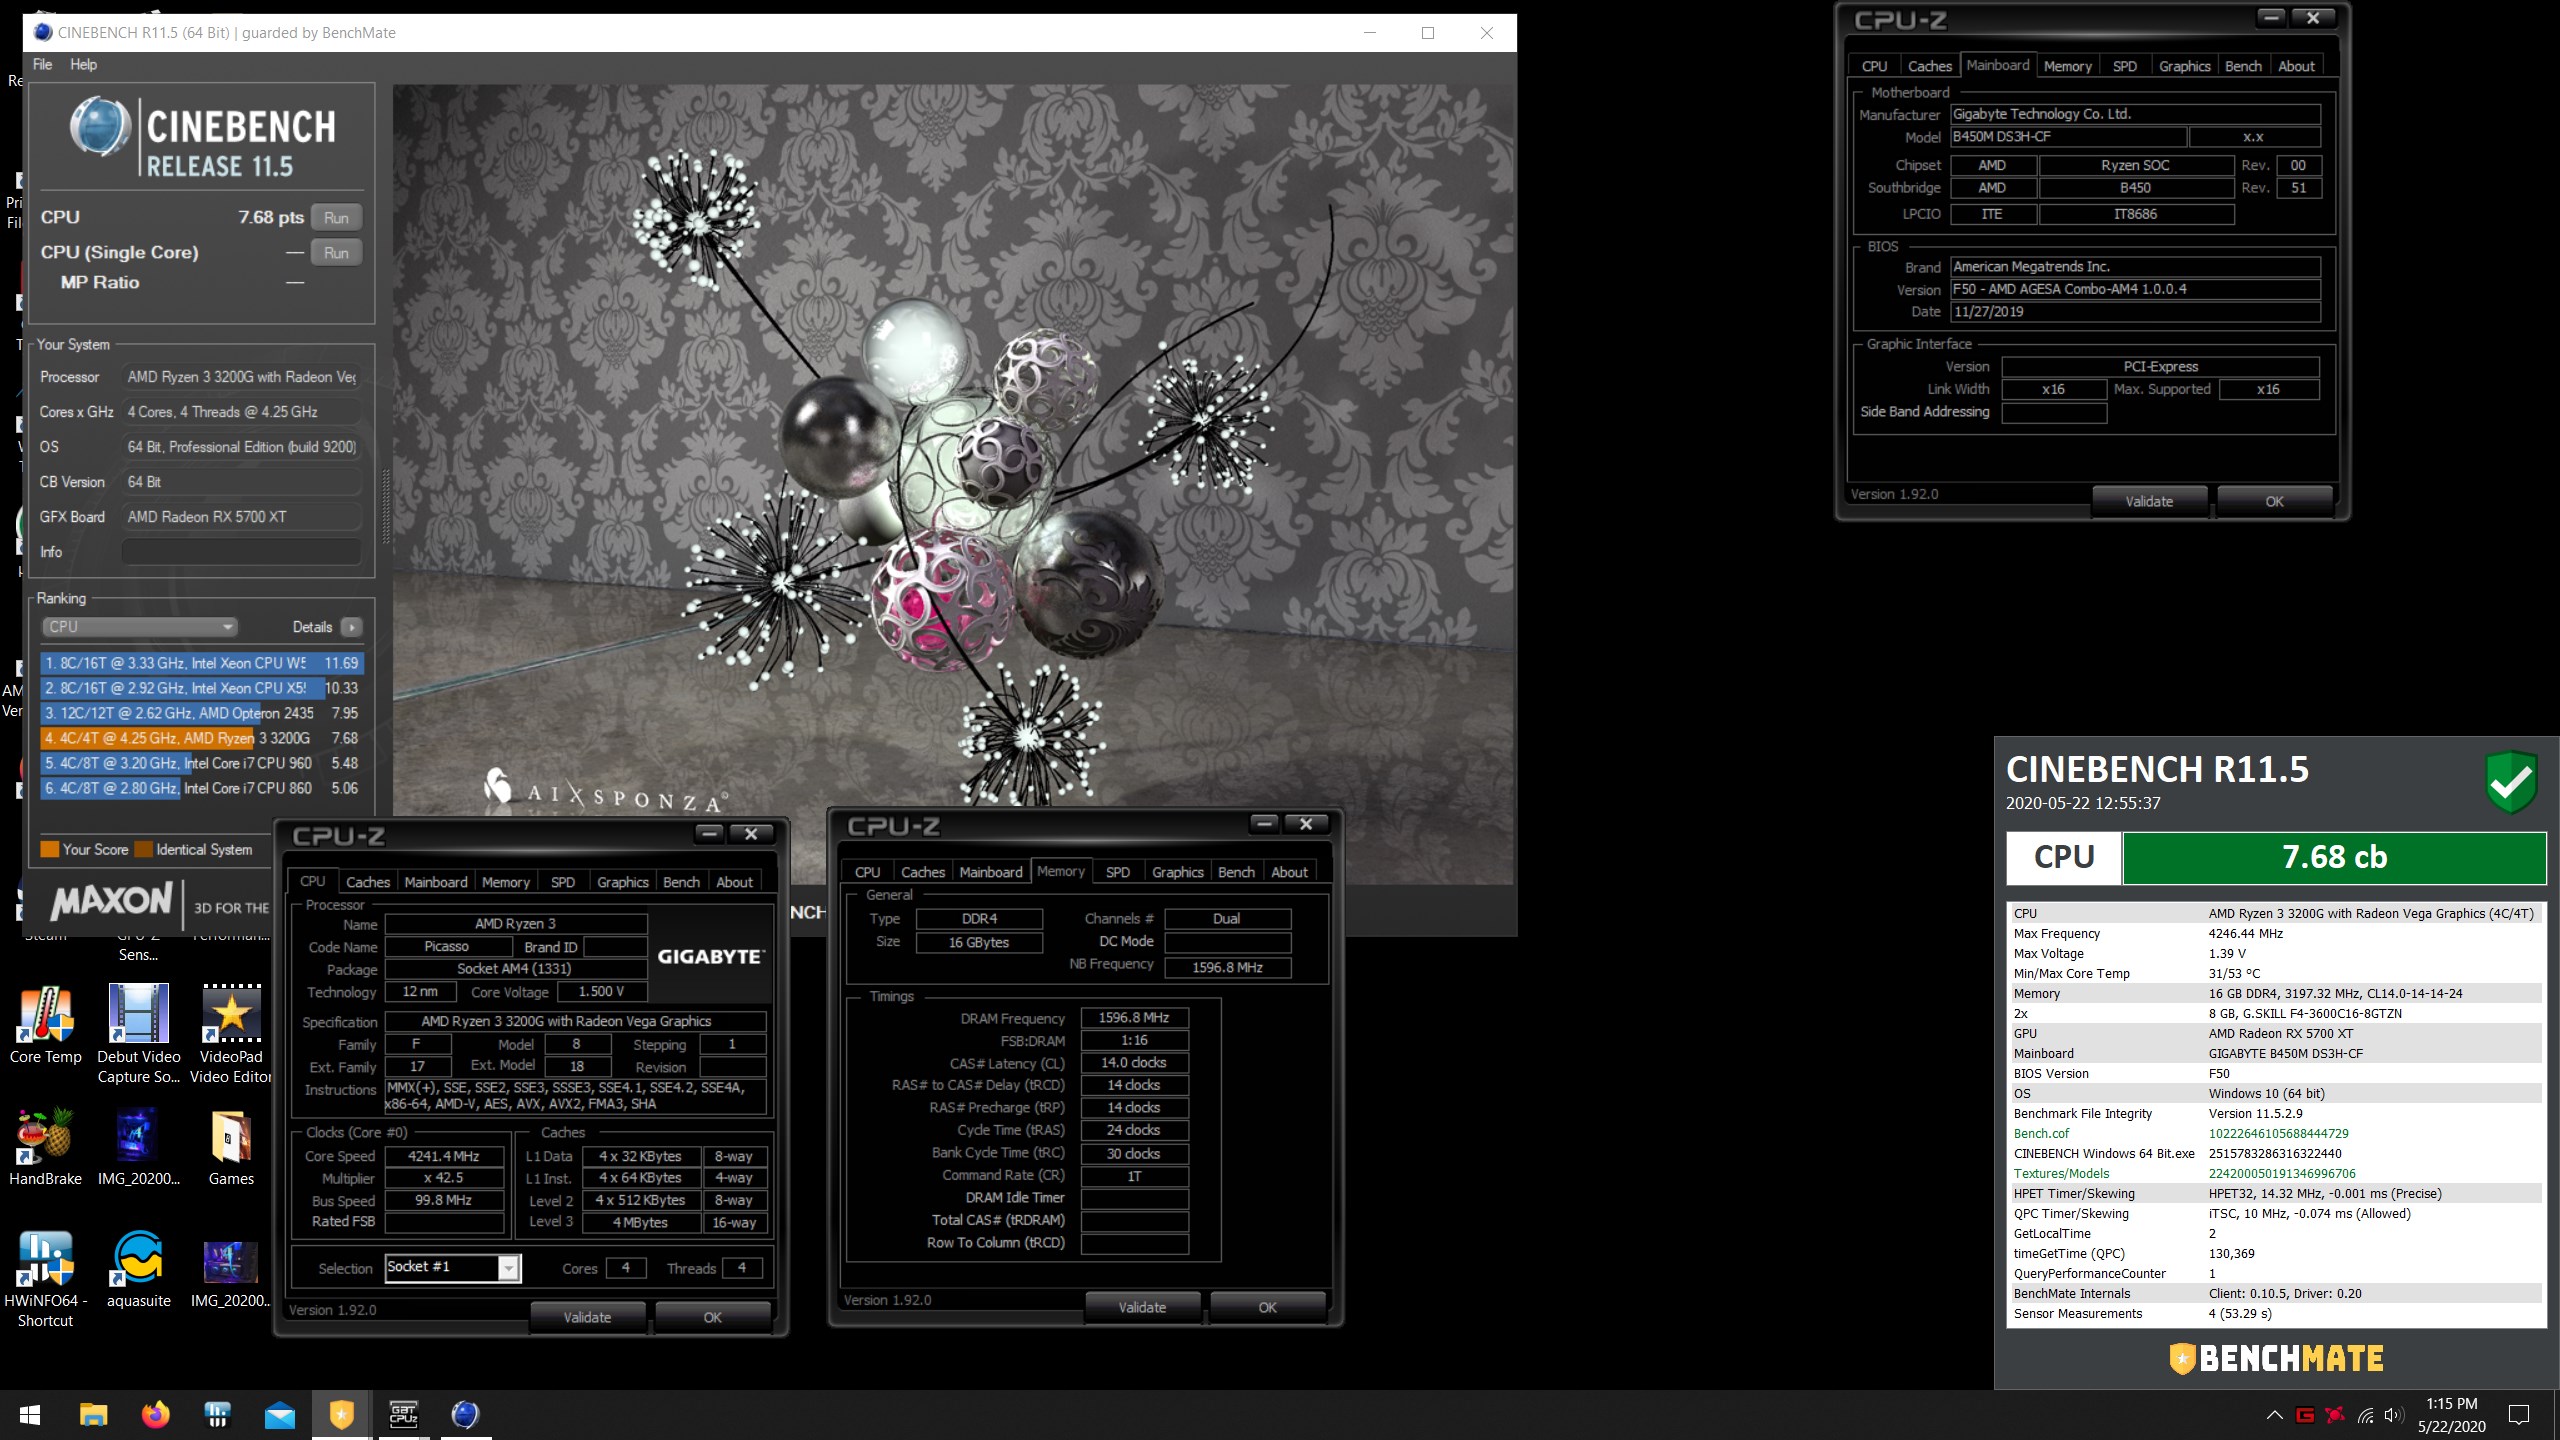
Task: Click the green 7.68 cb score bar
Action: coord(2334,857)
